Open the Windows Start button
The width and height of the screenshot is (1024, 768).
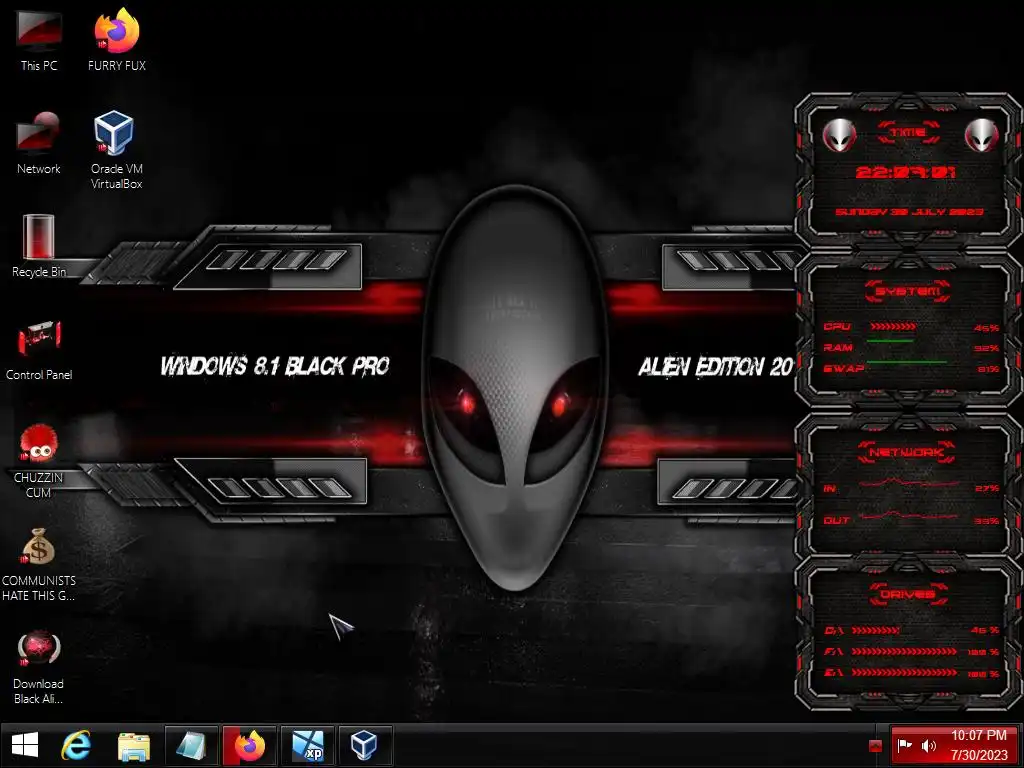pyautogui.click(x=25, y=745)
